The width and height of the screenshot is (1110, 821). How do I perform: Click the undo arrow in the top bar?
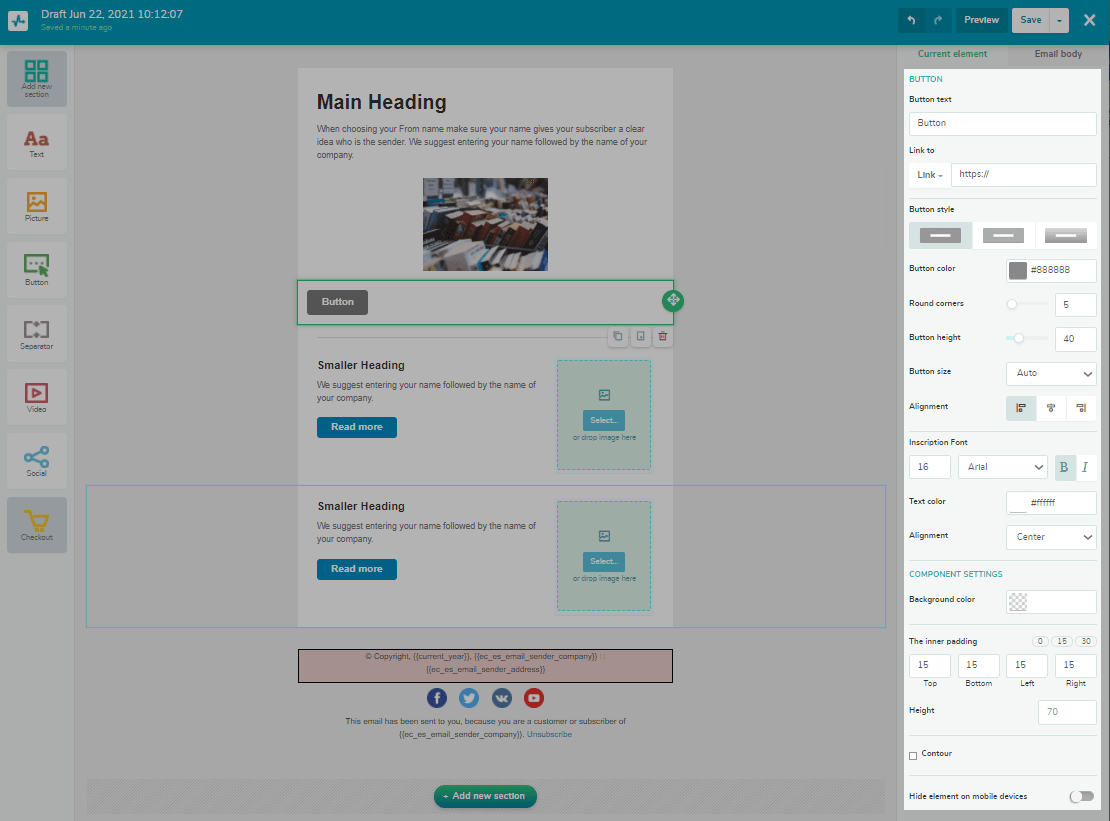[911, 20]
